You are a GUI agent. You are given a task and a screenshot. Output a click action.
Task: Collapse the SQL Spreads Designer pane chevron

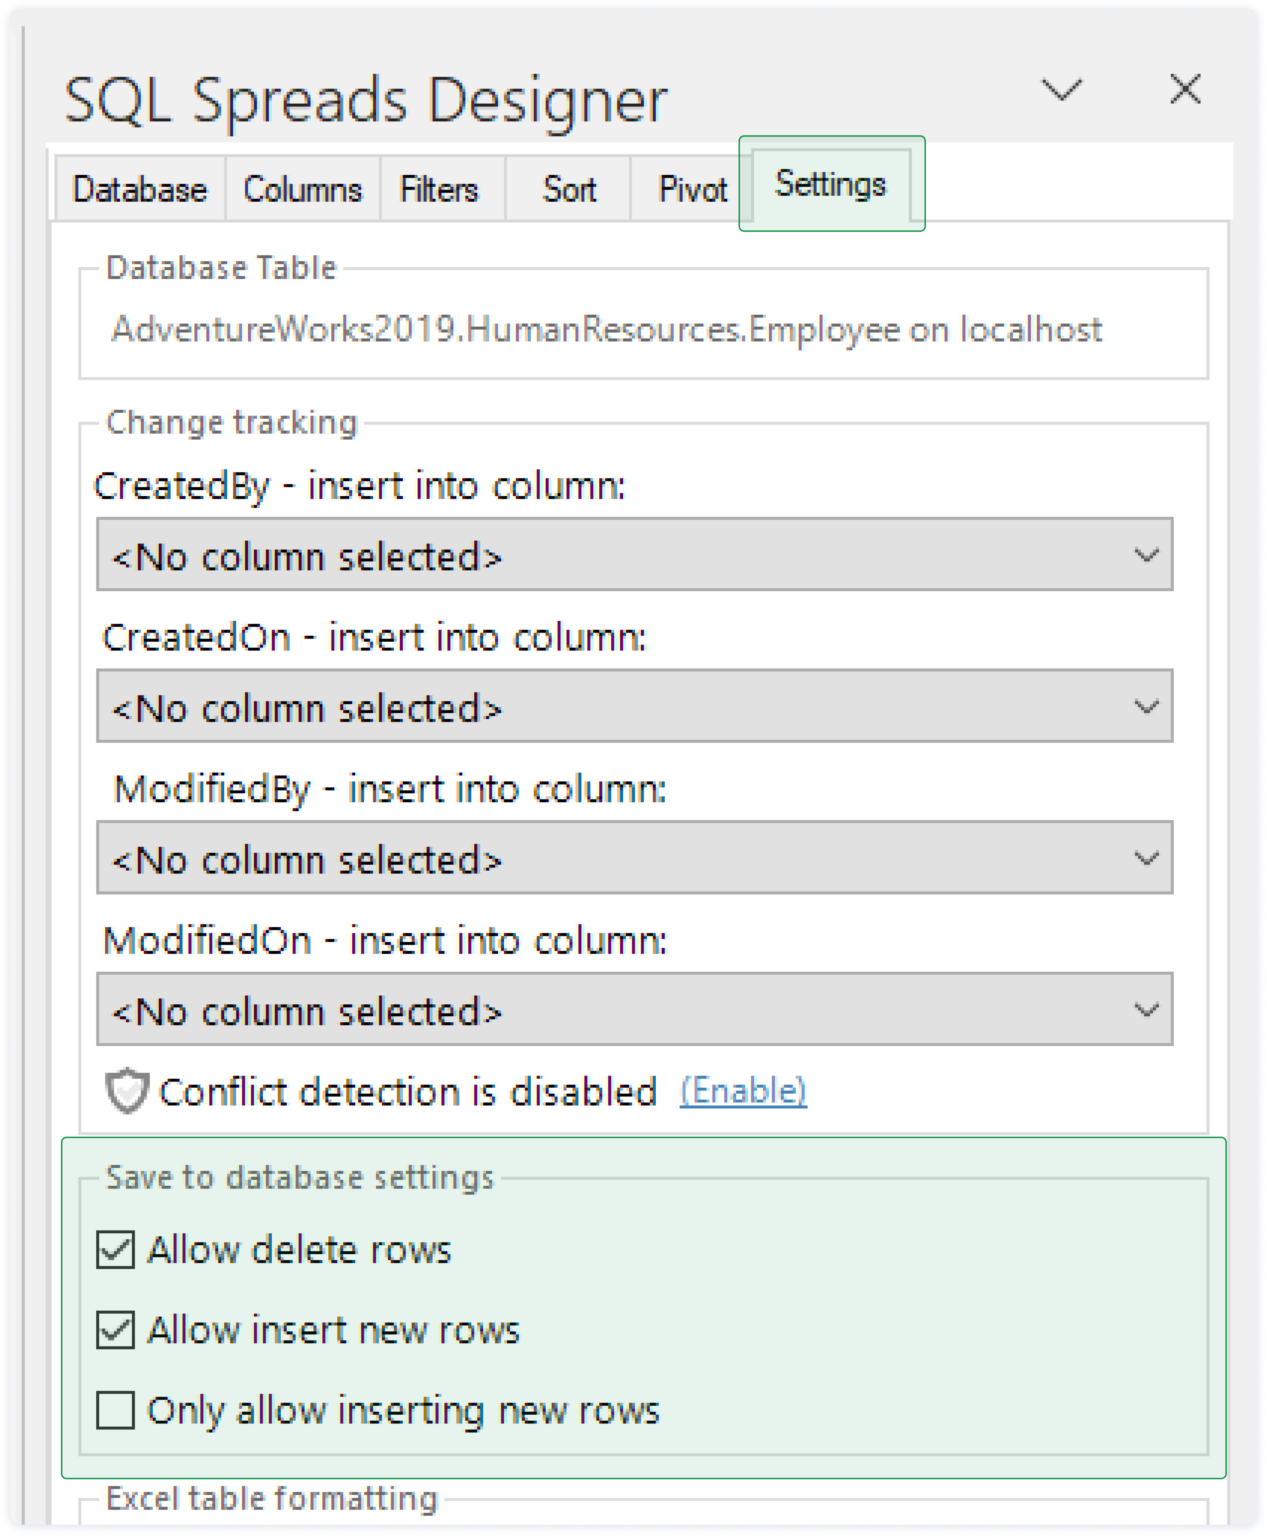tap(1061, 90)
